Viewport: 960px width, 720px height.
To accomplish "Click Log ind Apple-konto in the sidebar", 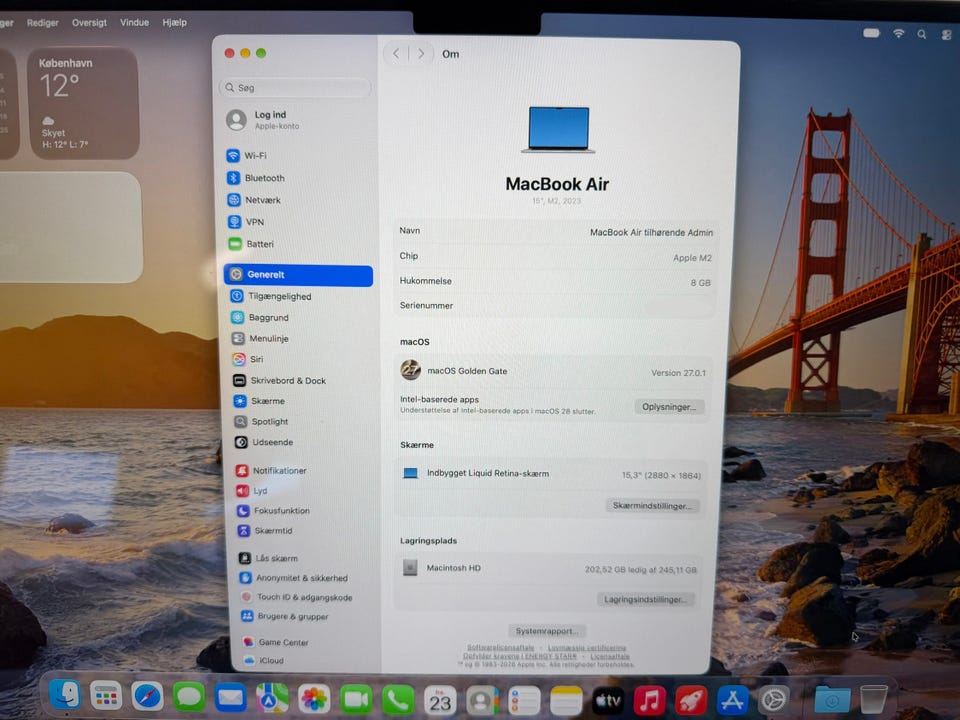I will click(263, 120).
